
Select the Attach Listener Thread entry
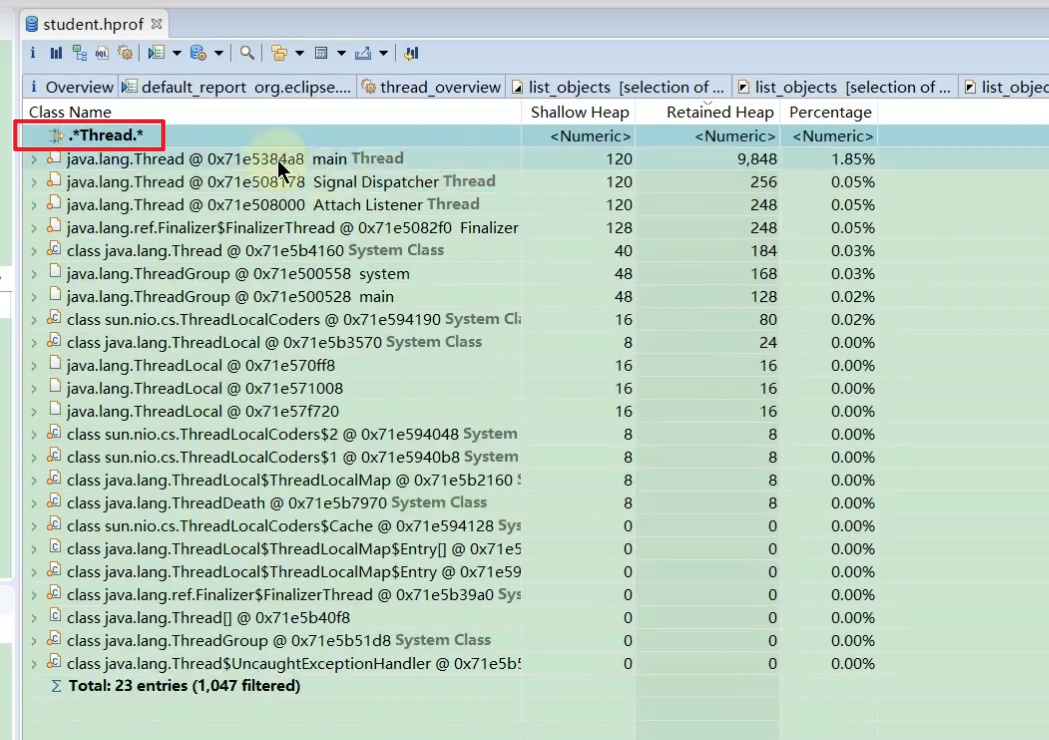273,205
